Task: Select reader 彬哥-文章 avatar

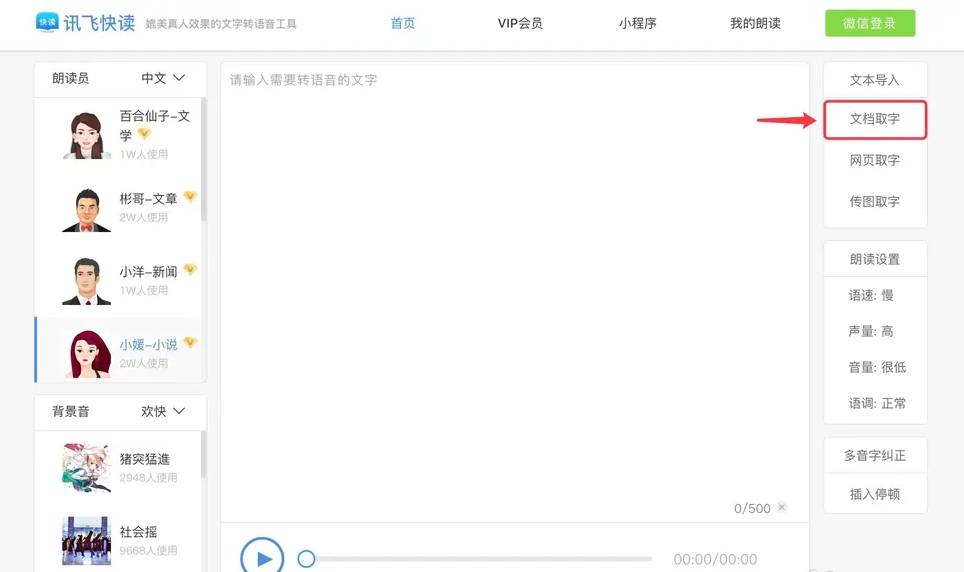Action: tap(86, 210)
